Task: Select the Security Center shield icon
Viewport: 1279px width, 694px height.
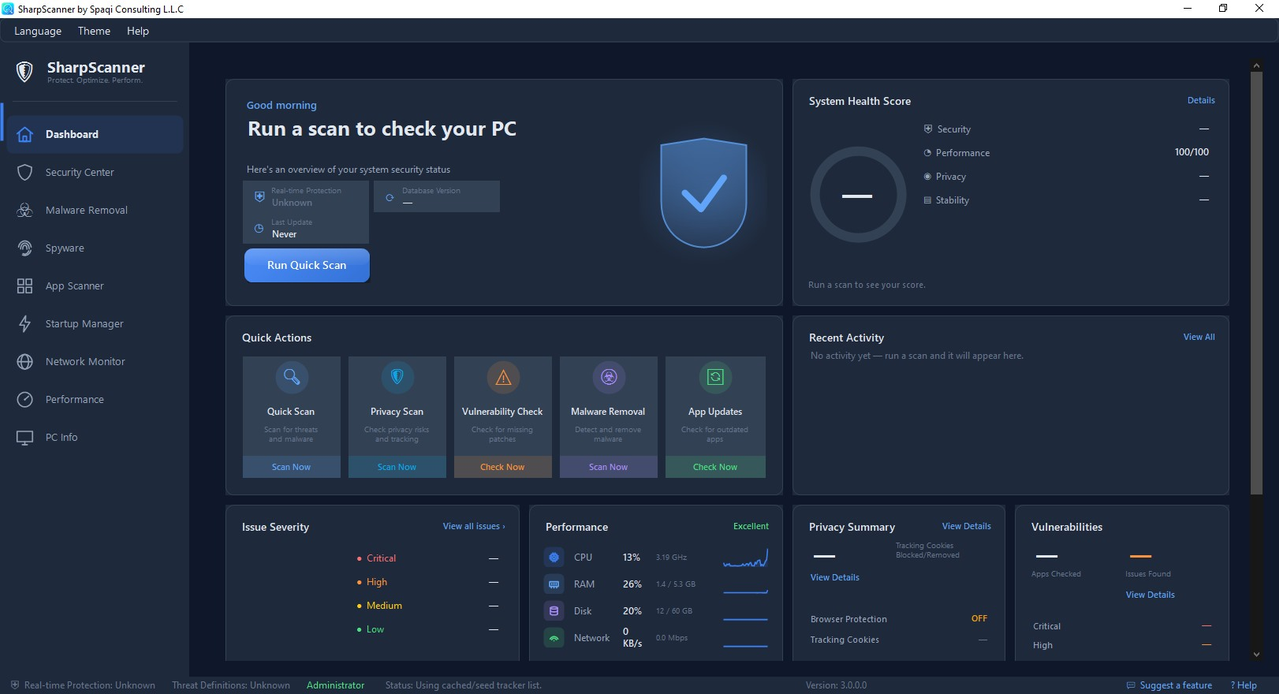Action: point(25,172)
